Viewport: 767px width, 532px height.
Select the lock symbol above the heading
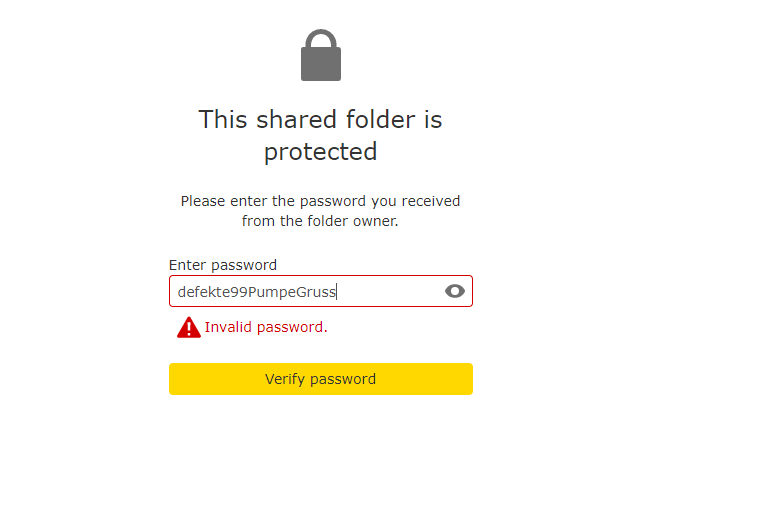(320, 57)
